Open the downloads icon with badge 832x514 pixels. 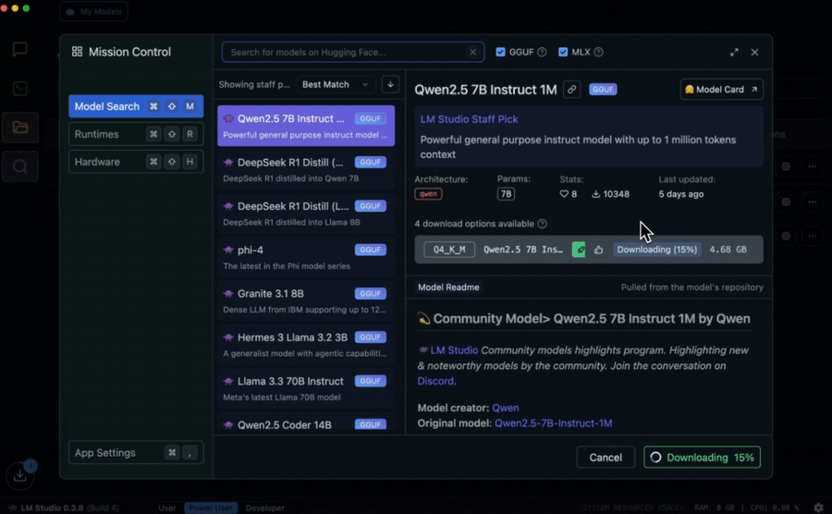coord(20,475)
